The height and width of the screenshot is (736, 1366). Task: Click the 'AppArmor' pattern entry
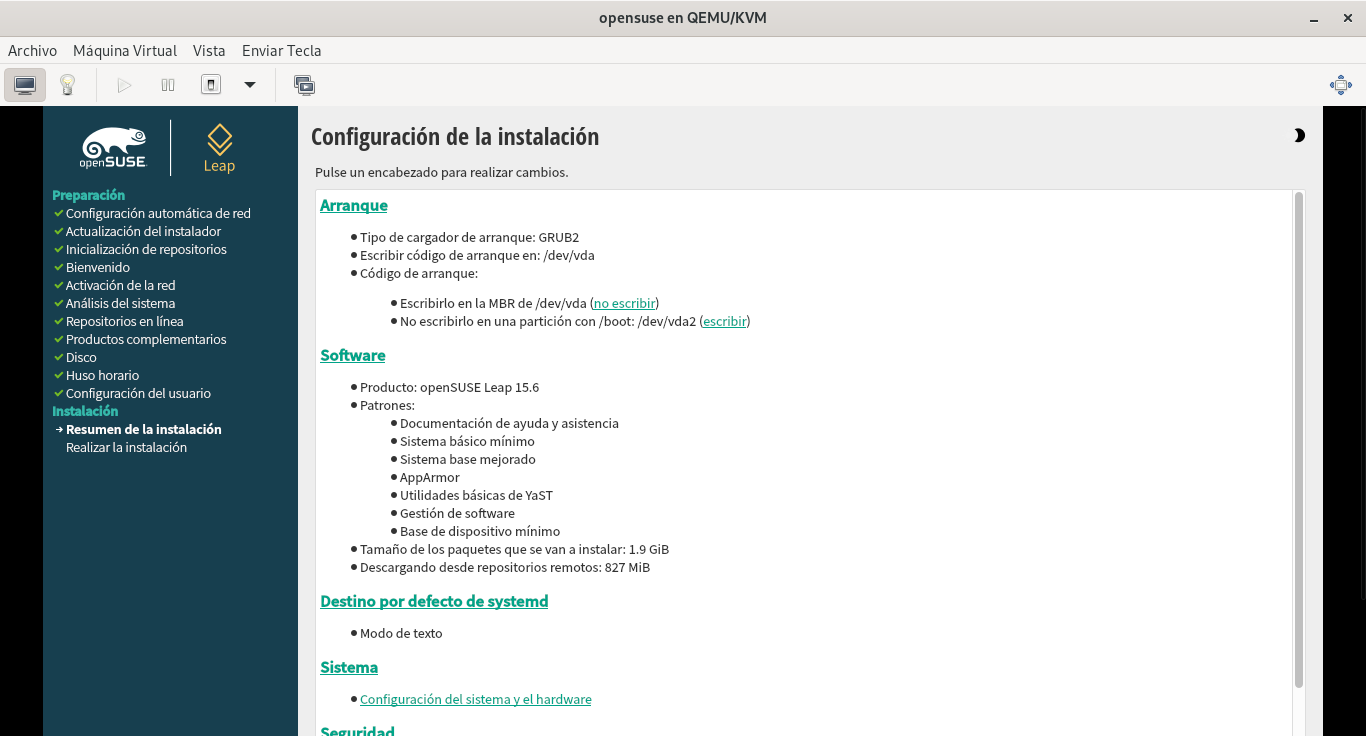point(429,477)
